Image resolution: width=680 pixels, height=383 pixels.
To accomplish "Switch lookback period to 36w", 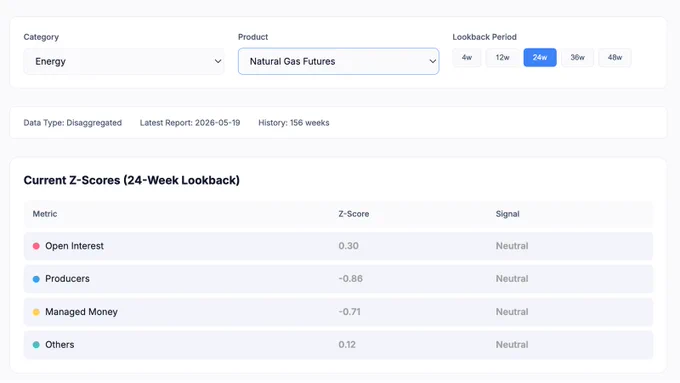I will 577,57.
